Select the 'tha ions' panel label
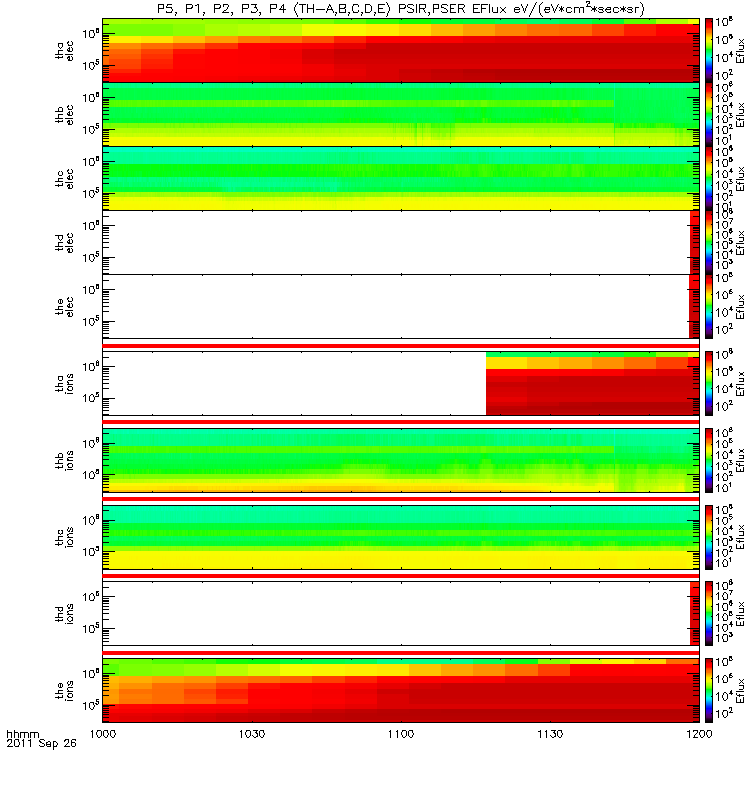 click(x=64, y=384)
